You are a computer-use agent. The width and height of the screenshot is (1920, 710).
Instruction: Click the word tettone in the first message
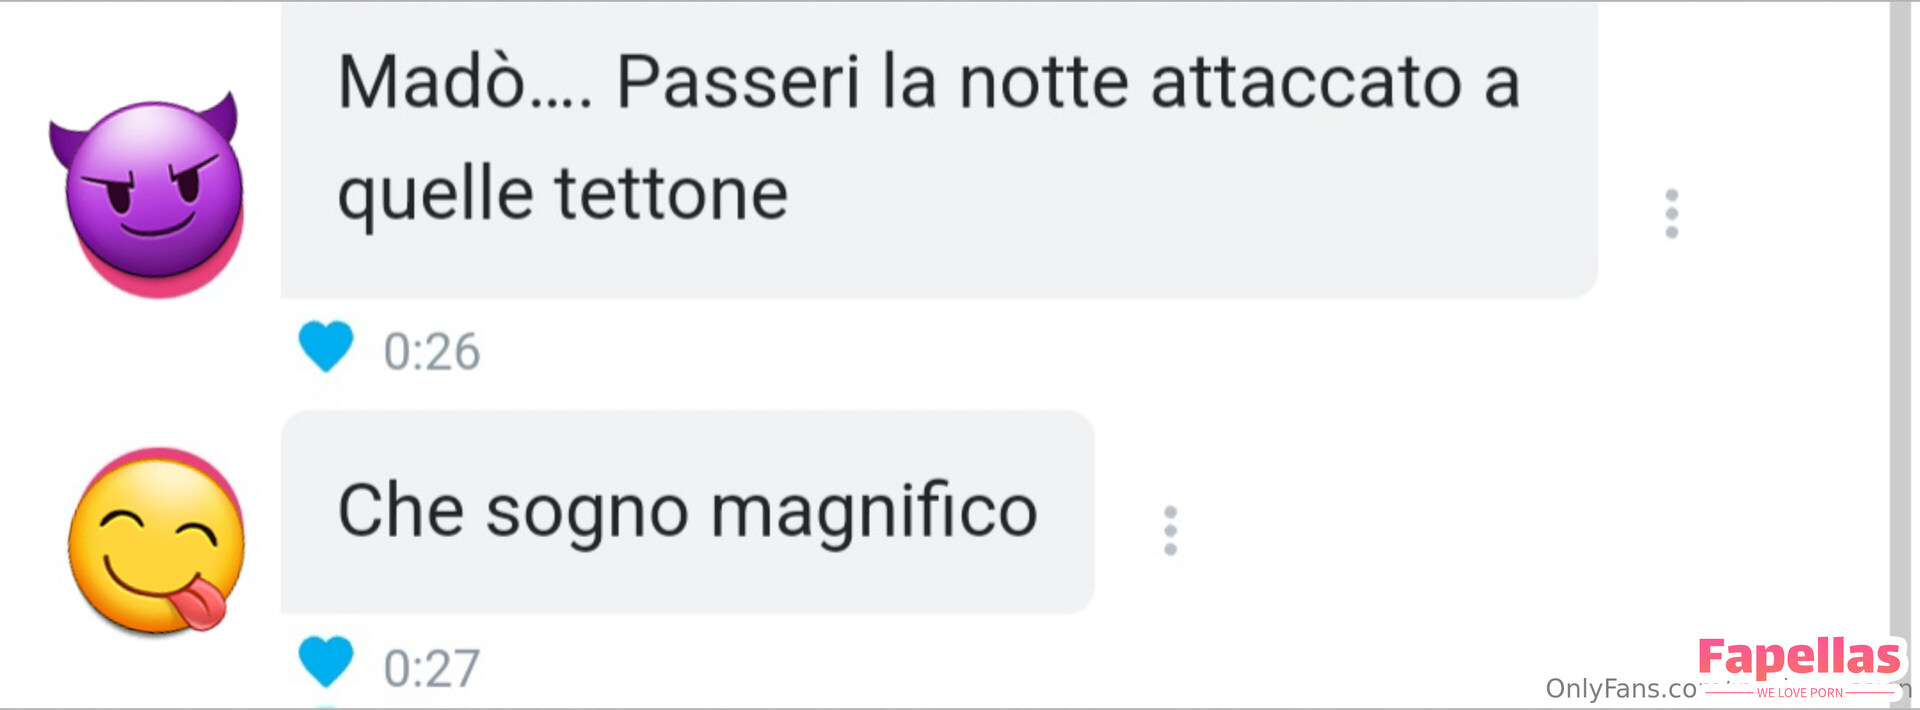(672, 193)
